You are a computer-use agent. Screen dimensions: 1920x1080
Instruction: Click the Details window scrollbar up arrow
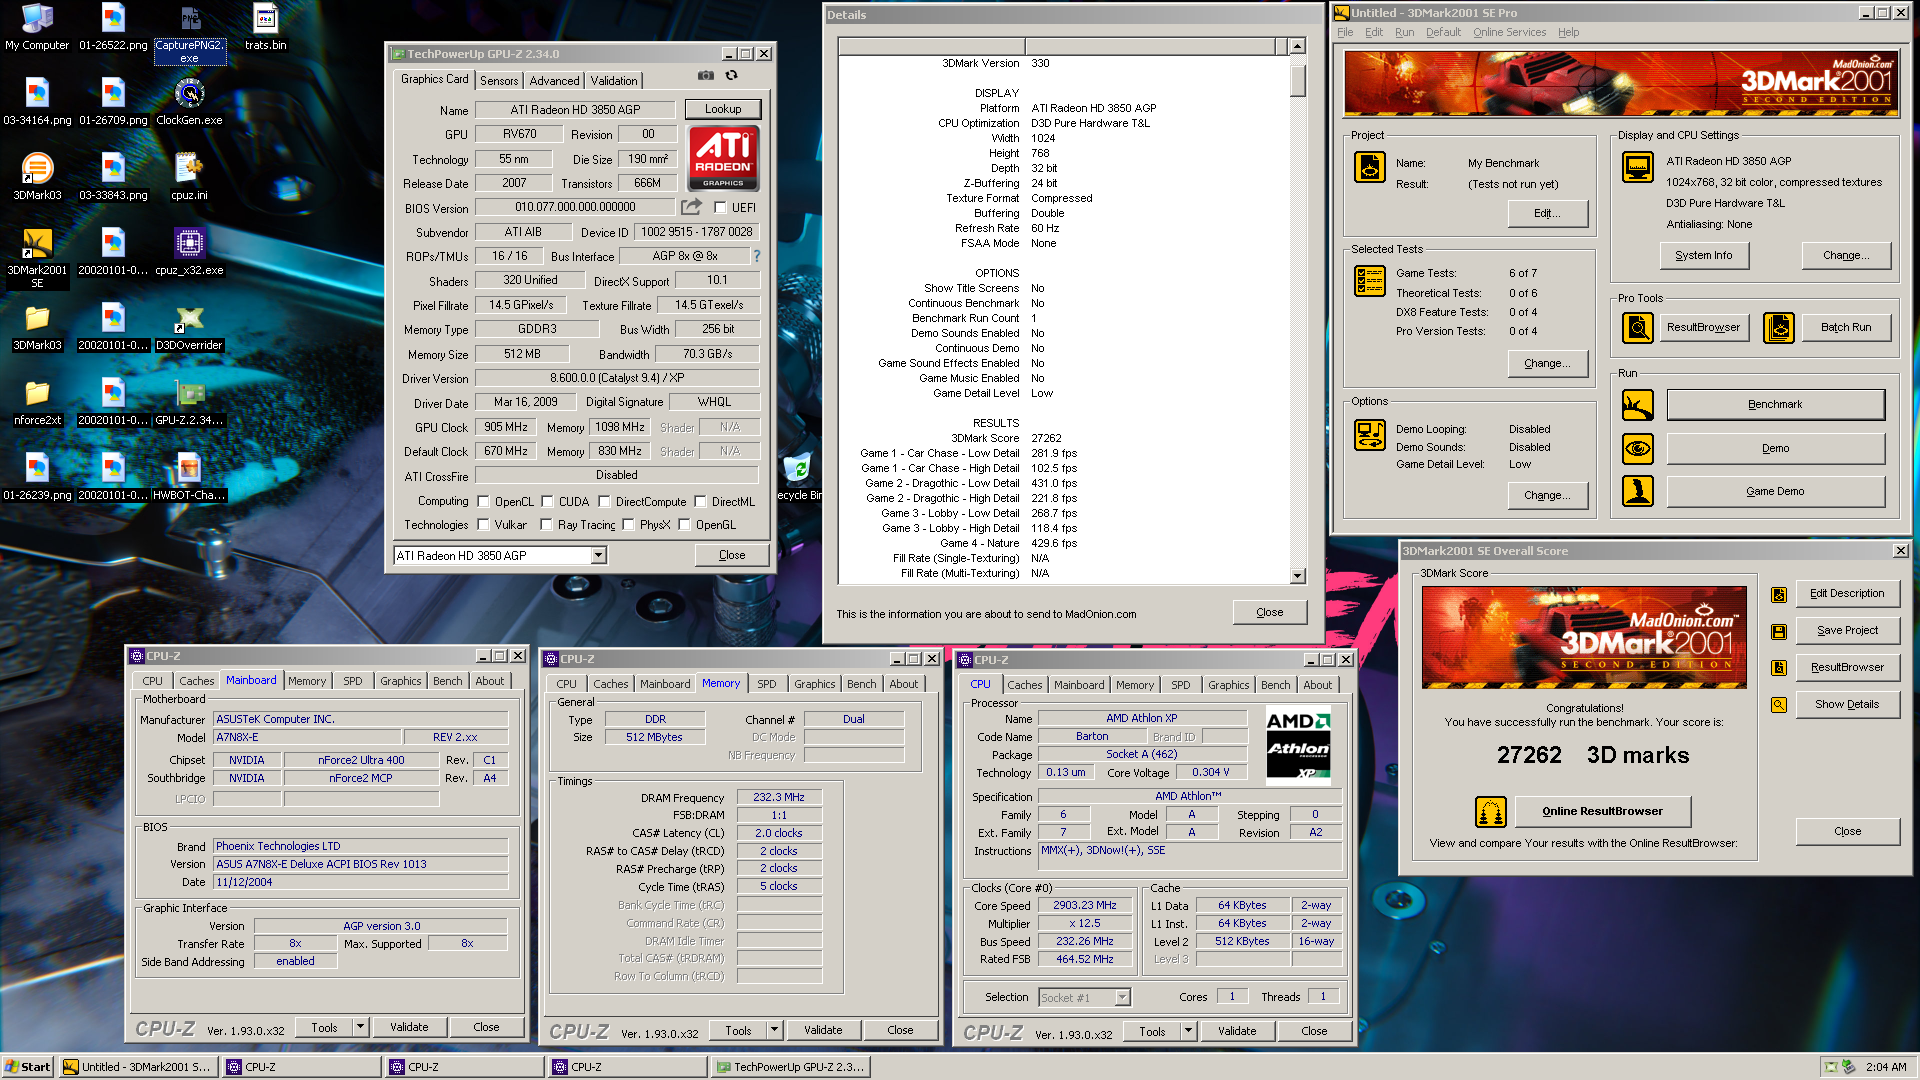[1297, 46]
